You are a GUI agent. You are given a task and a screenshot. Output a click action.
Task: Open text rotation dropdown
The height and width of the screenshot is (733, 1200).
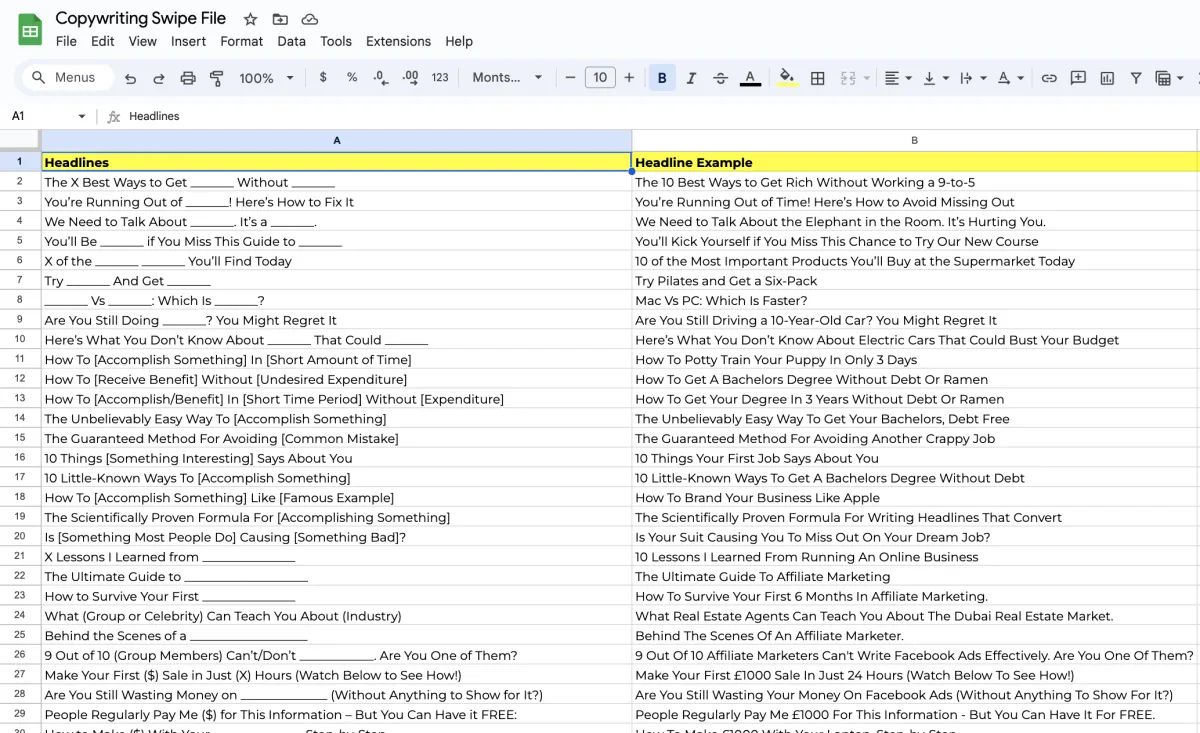tap(1010, 78)
